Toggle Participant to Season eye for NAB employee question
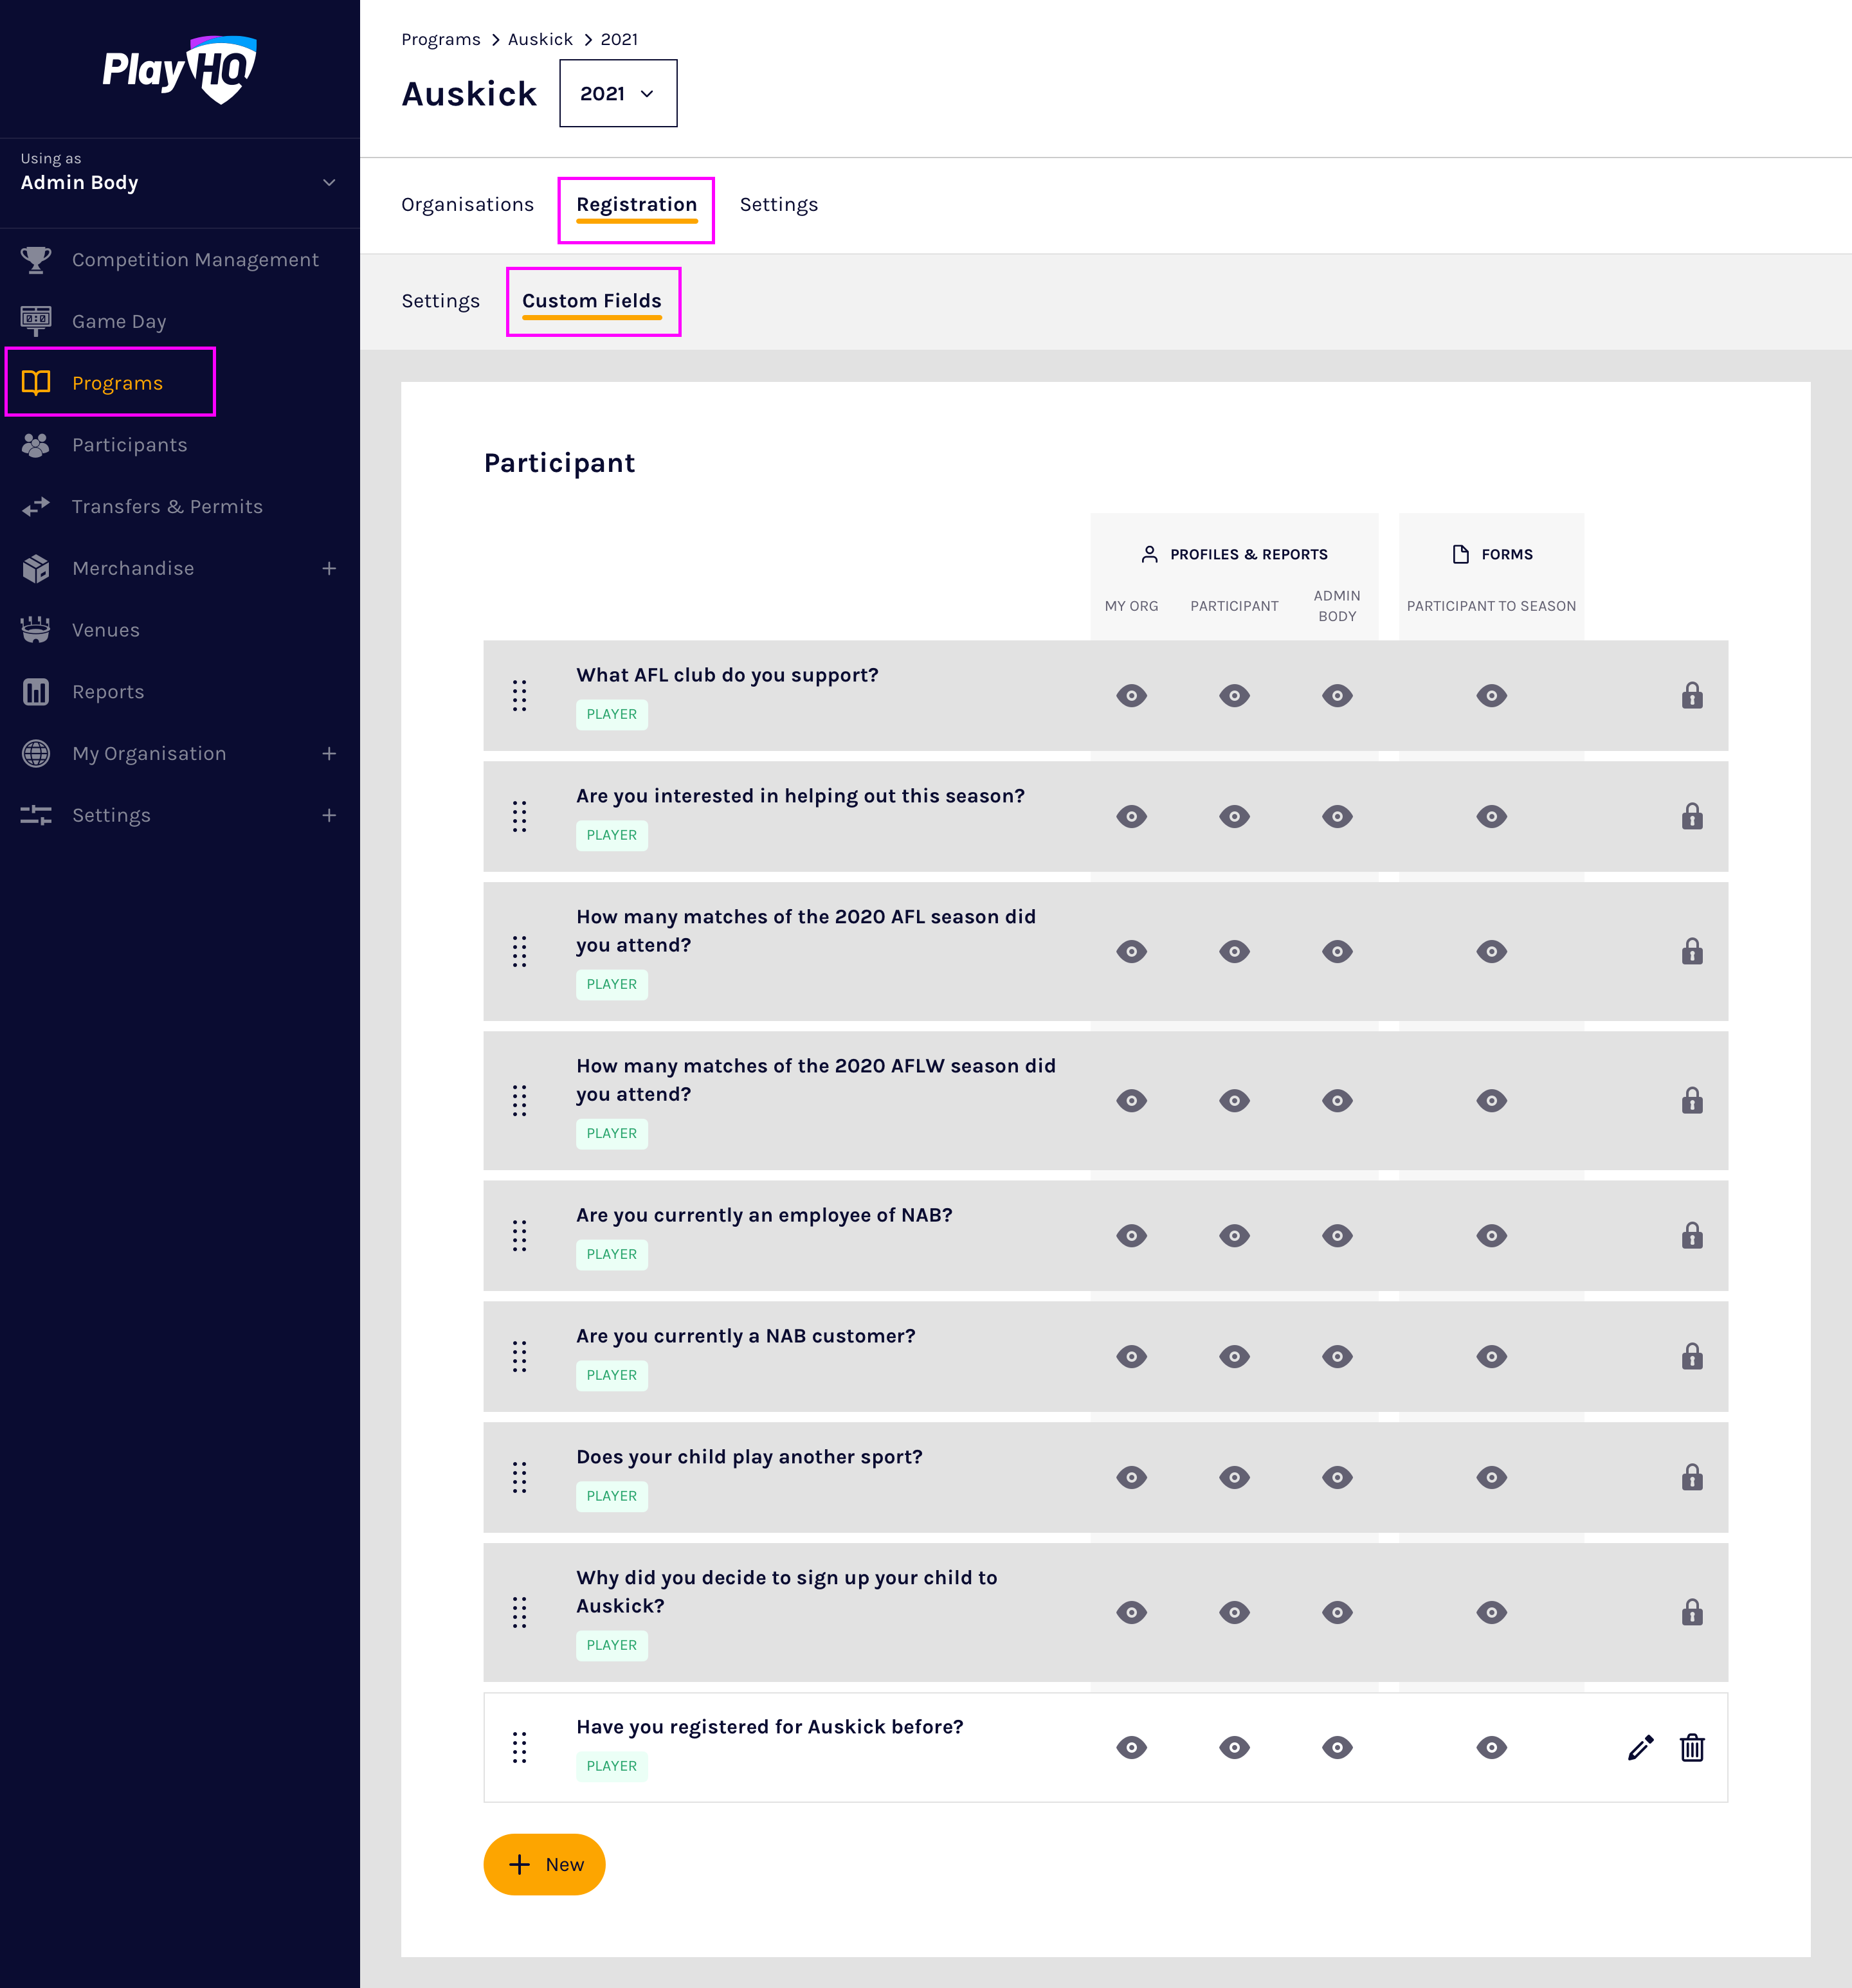The height and width of the screenshot is (1988, 1852). tap(1491, 1235)
